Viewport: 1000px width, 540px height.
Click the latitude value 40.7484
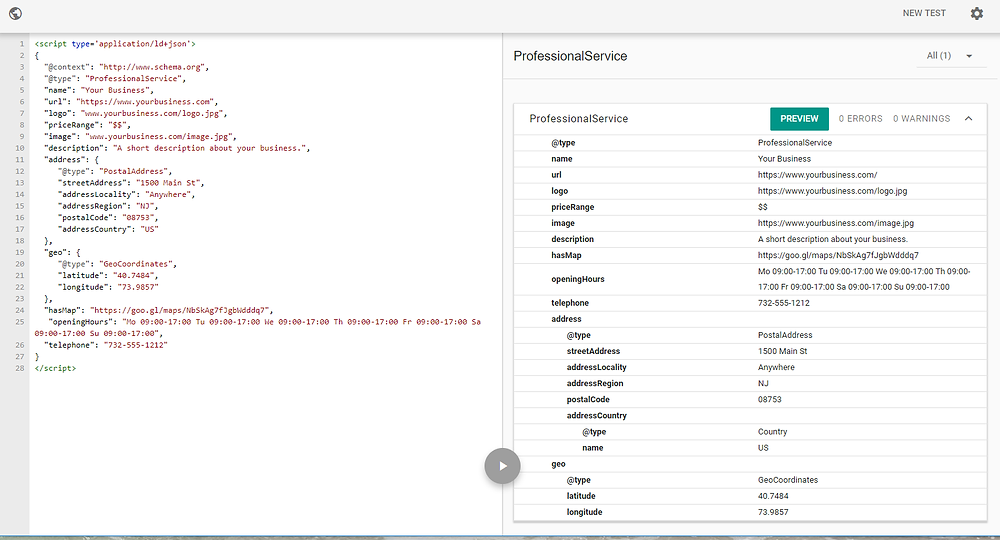click(773, 496)
